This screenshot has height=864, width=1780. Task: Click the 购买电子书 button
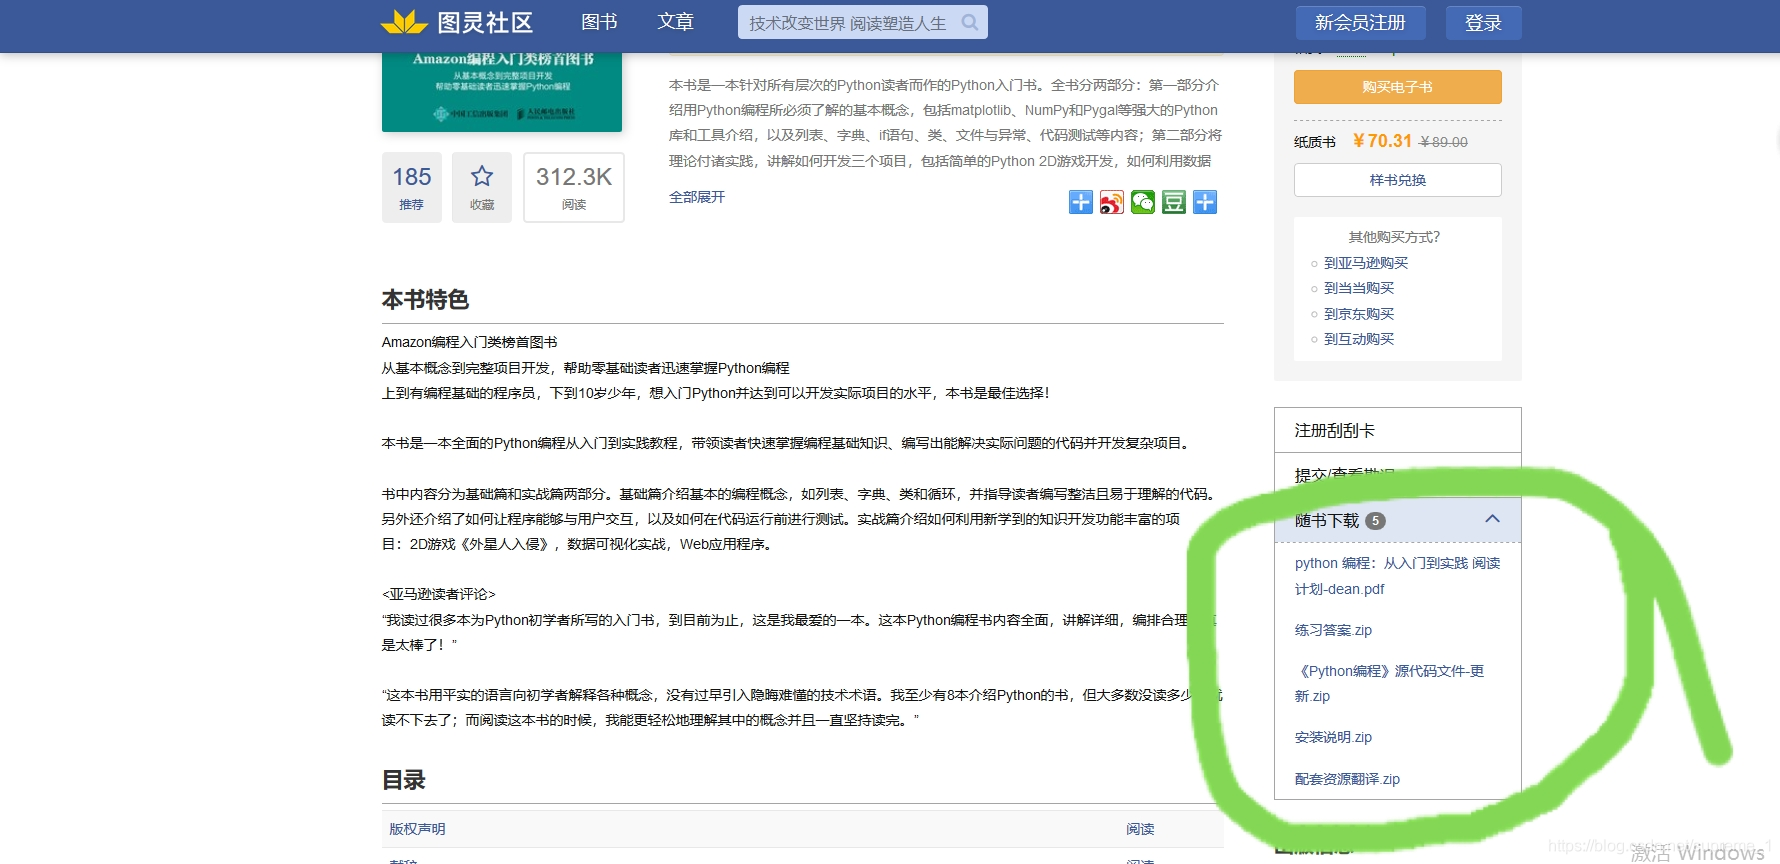point(1397,87)
